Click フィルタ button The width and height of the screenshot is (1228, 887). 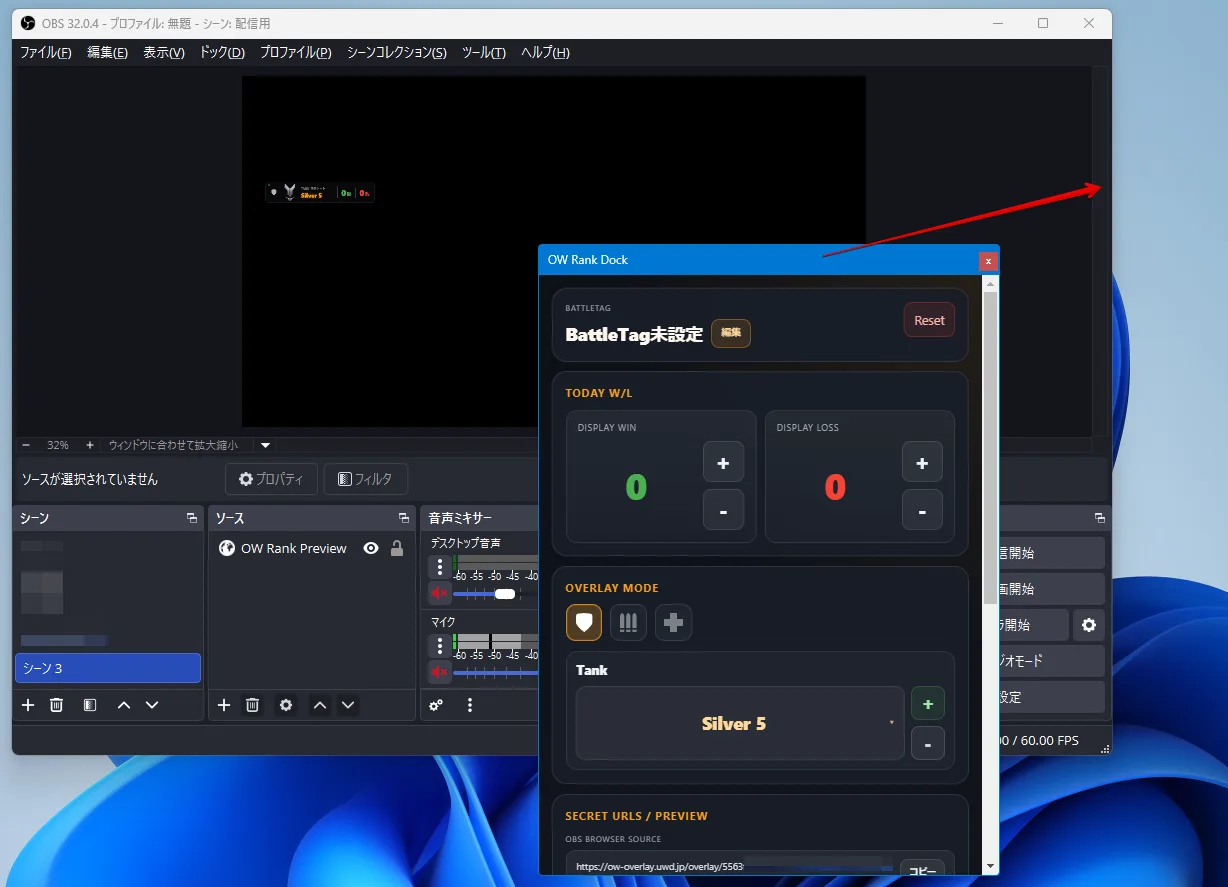365,479
